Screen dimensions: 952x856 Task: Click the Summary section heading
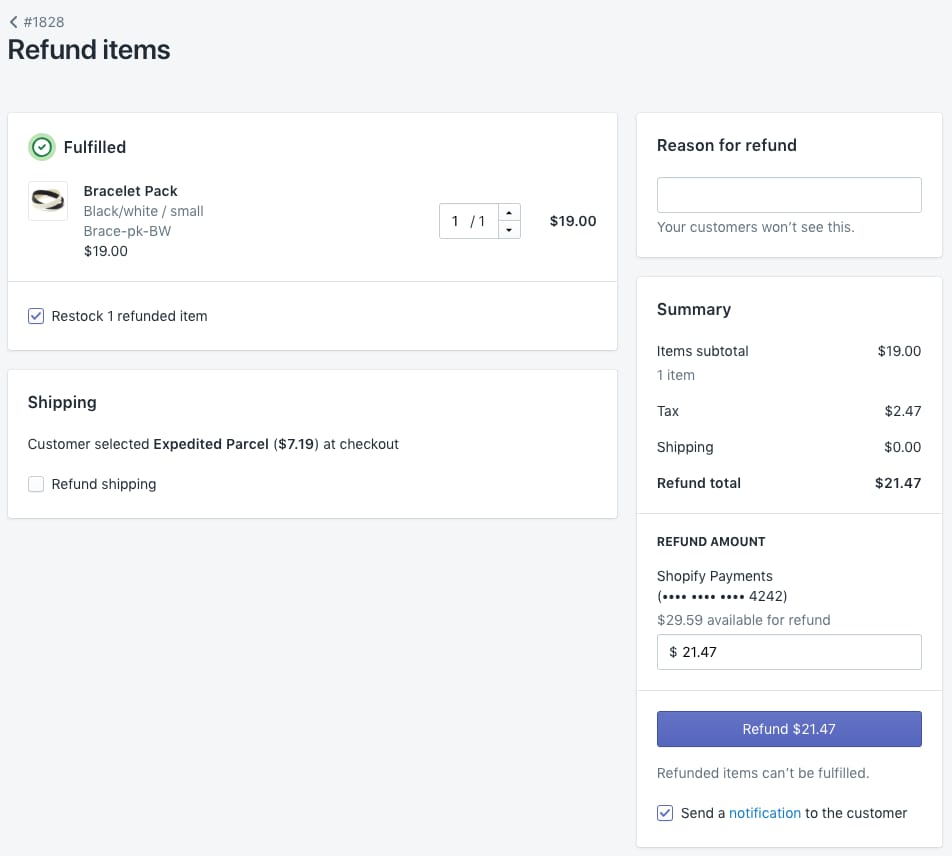click(x=693, y=309)
